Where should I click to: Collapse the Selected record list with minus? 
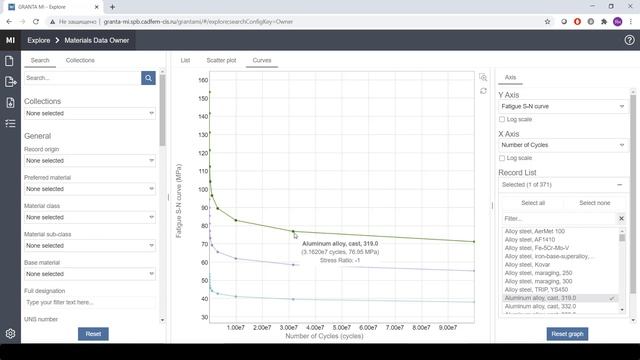point(620,185)
